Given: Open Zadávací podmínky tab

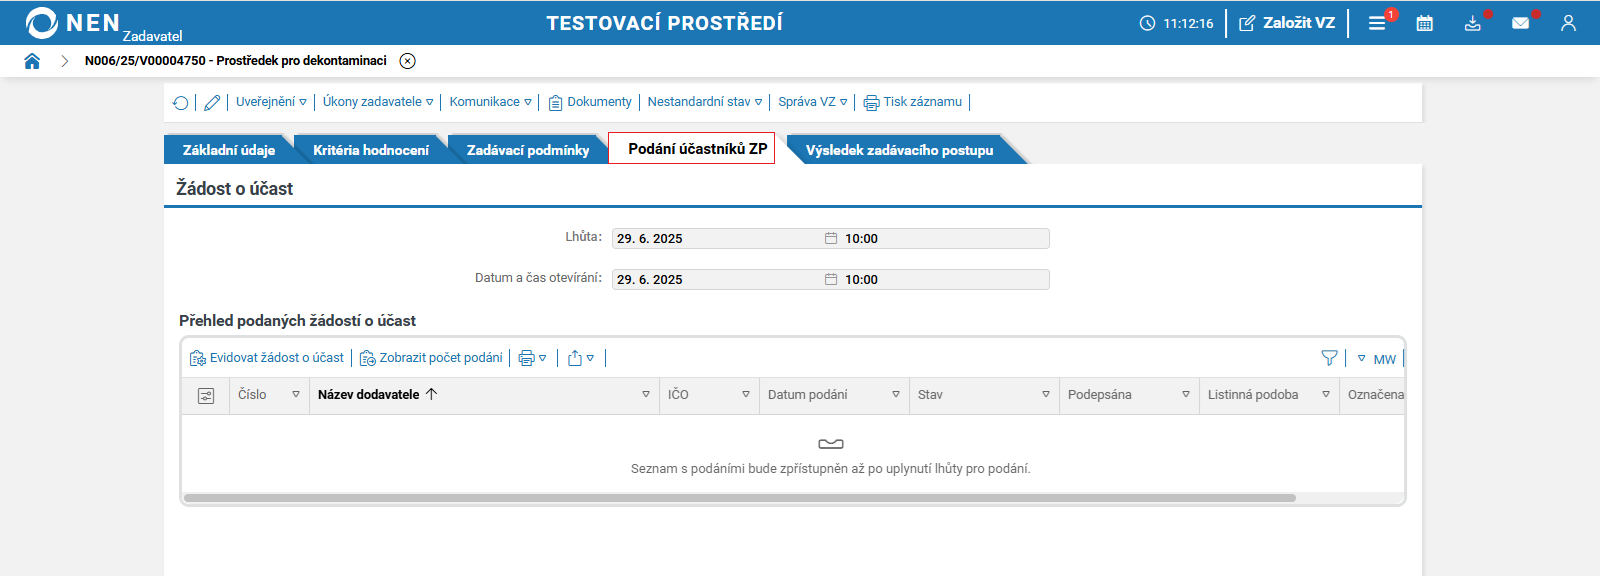Looking at the screenshot, I should (x=528, y=150).
